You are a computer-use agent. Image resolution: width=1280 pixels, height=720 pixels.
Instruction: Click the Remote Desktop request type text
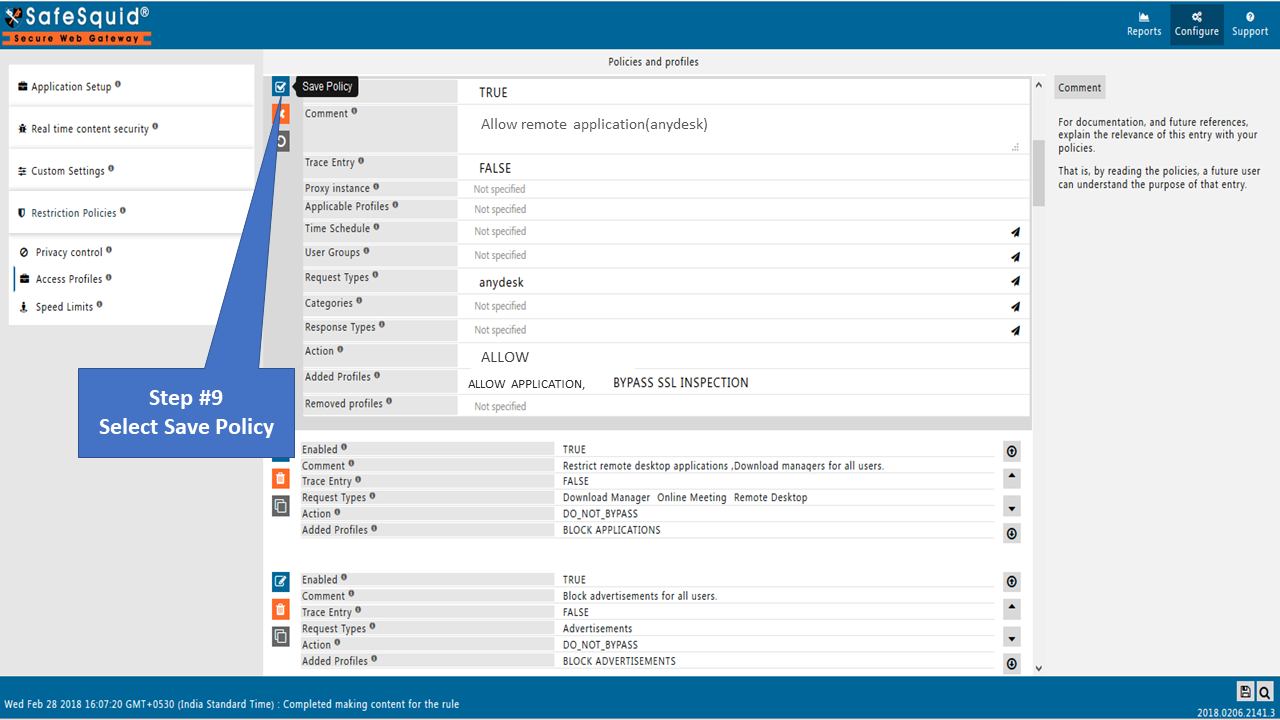pyautogui.click(x=770, y=497)
